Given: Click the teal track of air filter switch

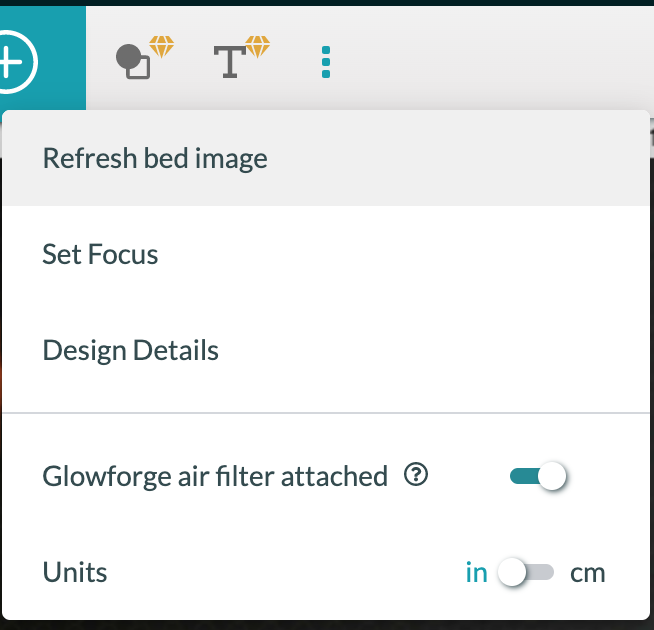Looking at the screenshot, I should click(522, 477).
